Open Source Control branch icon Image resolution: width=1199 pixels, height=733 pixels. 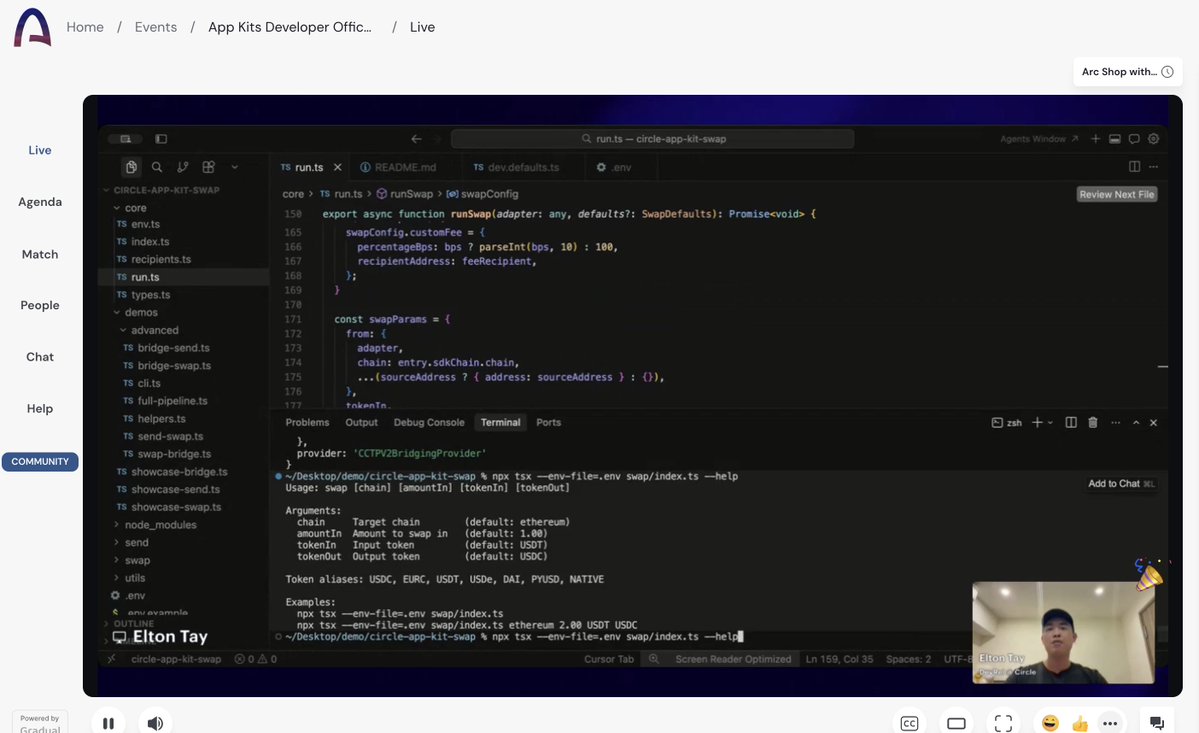pos(183,167)
